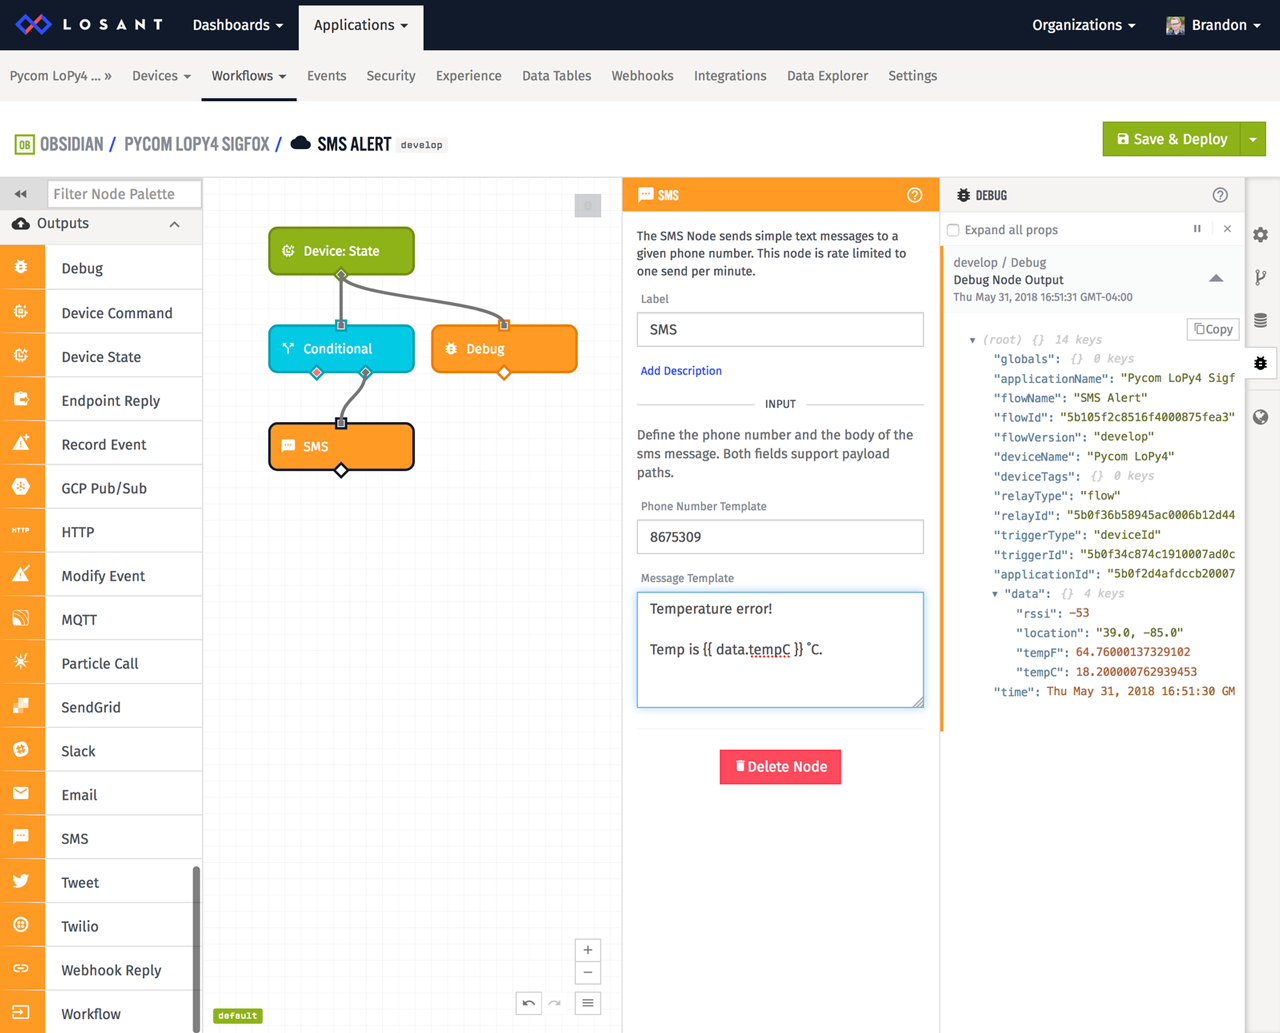Click the undo arrow on canvas
1280x1033 pixels.
[529, 1003]
